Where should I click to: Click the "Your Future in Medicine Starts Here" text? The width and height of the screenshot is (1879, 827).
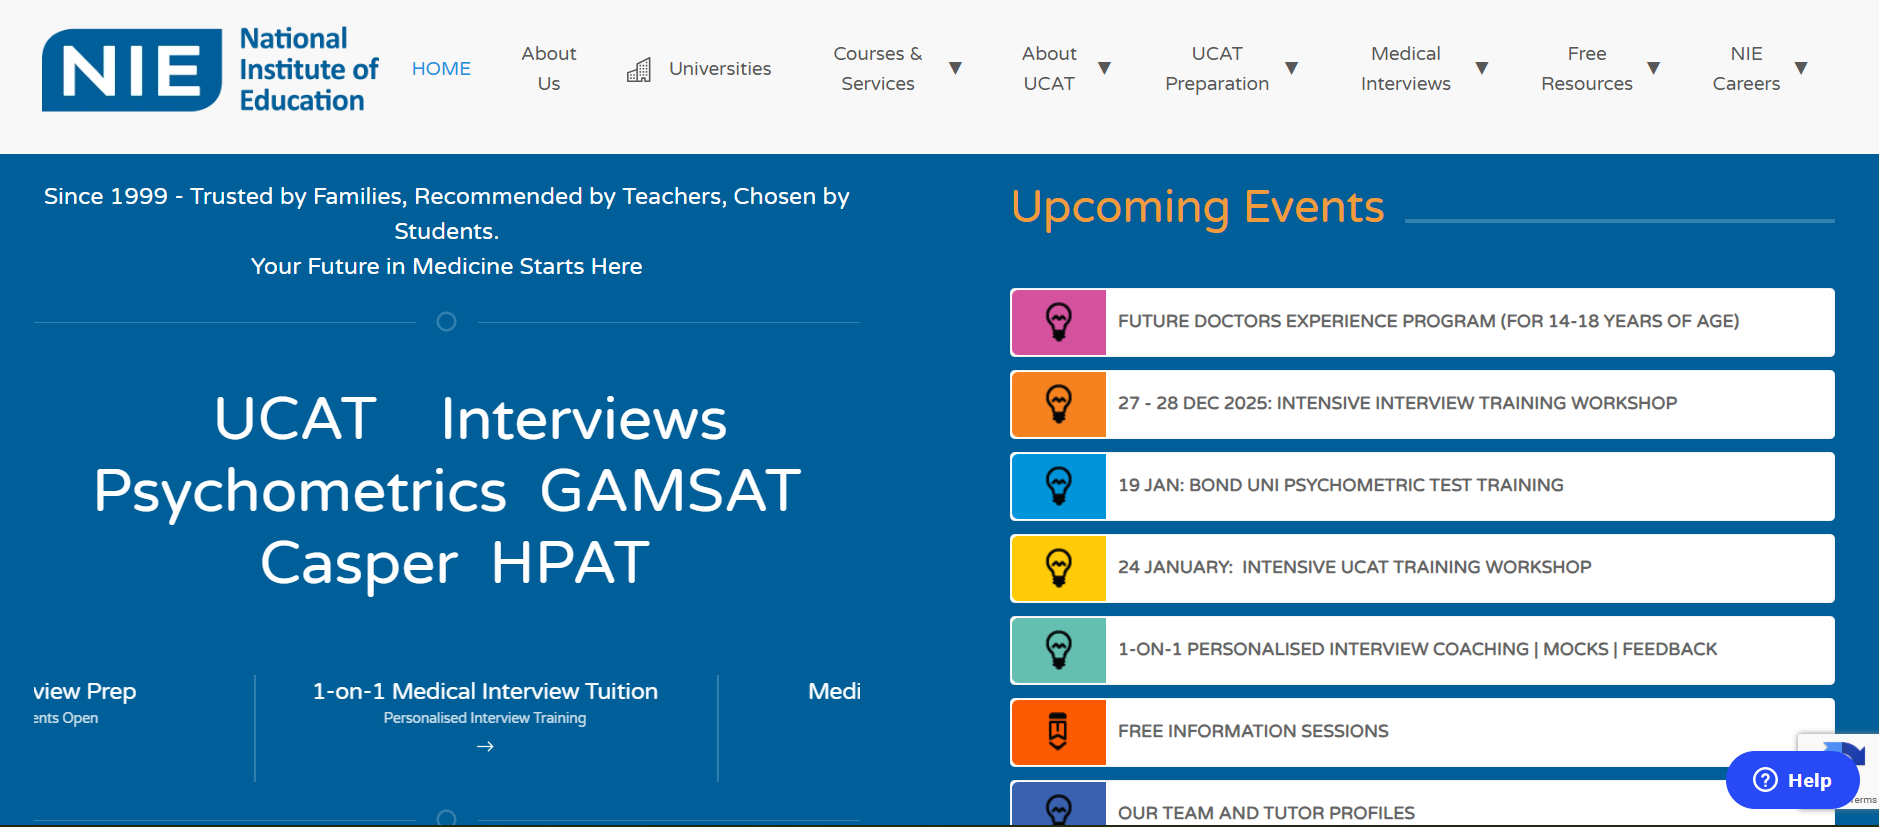[447, 266]
